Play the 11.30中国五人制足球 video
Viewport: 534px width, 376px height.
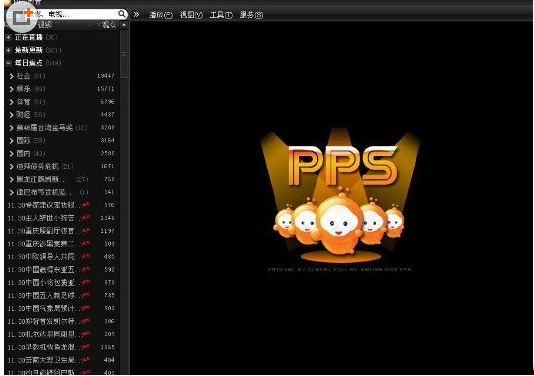(62, 295)
